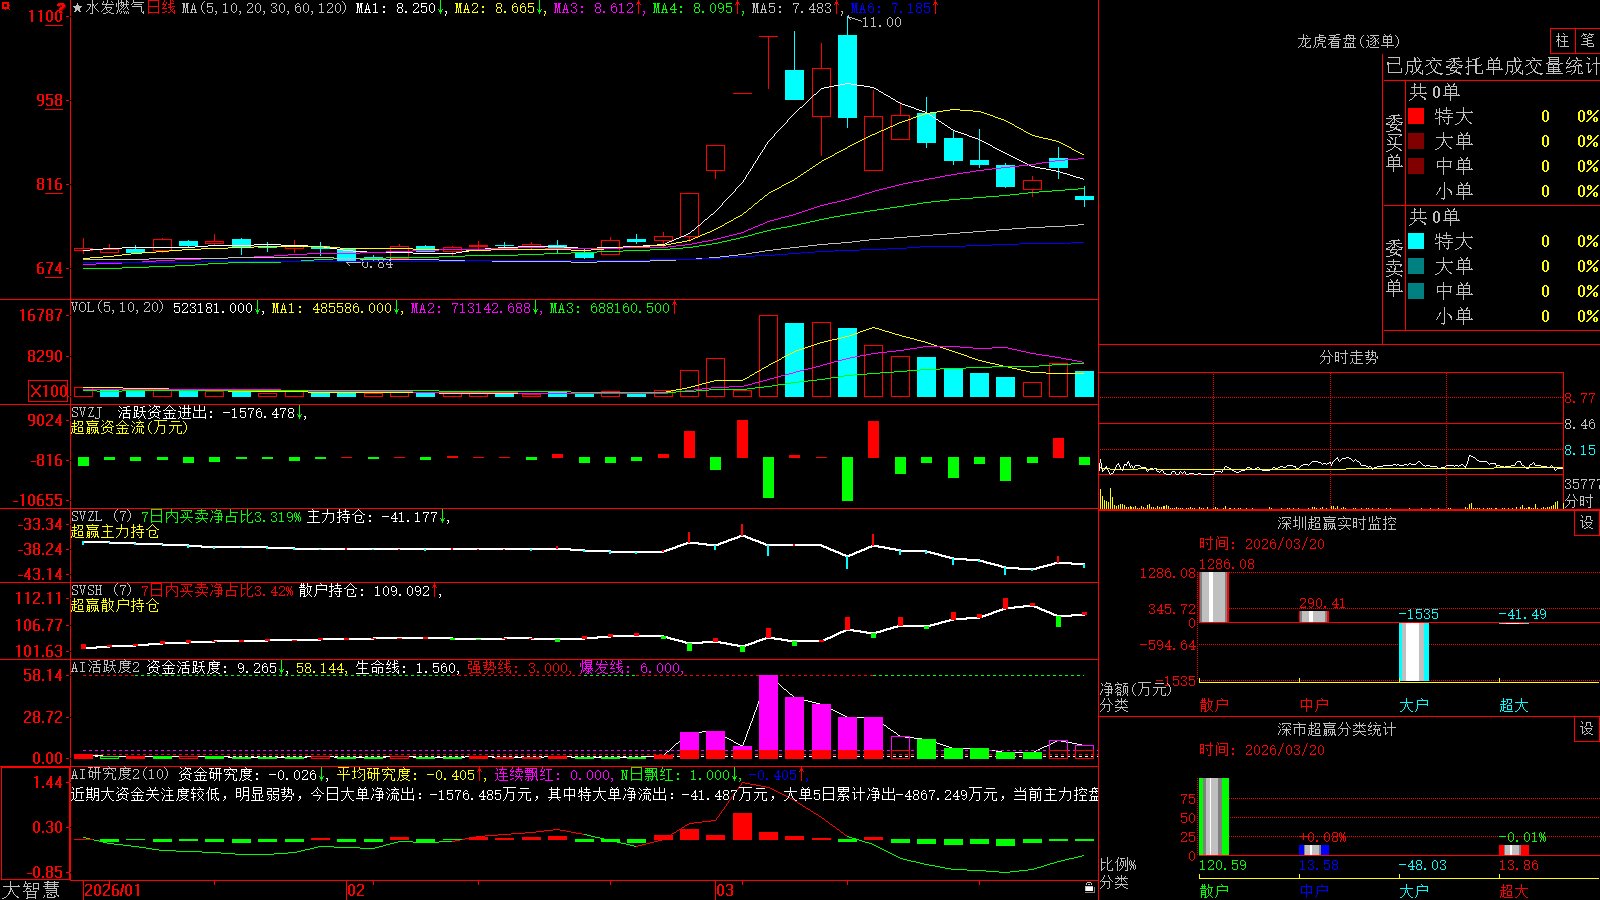The height and width of the screenshot is (900, 1600).
Task: Select 散户 category in 深圳超赢实时监控 chart
Action: [1214, 705]
